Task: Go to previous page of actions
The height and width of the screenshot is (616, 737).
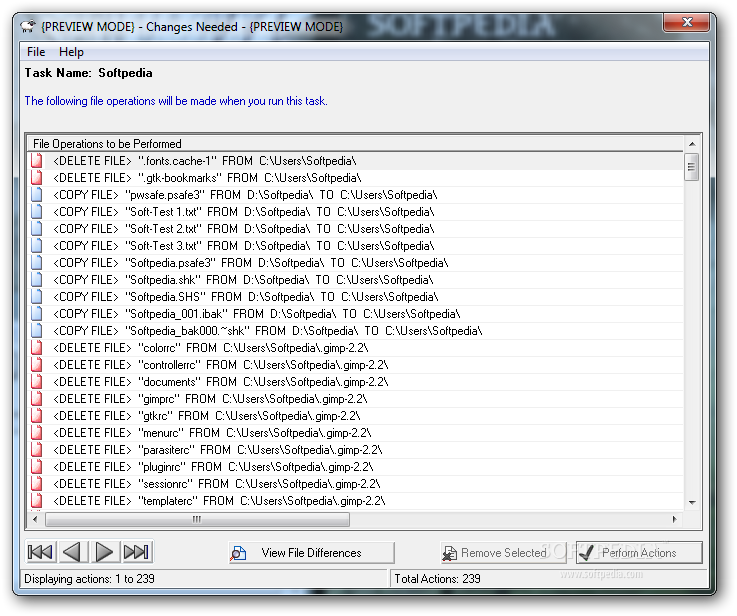Action: (72, 552)
